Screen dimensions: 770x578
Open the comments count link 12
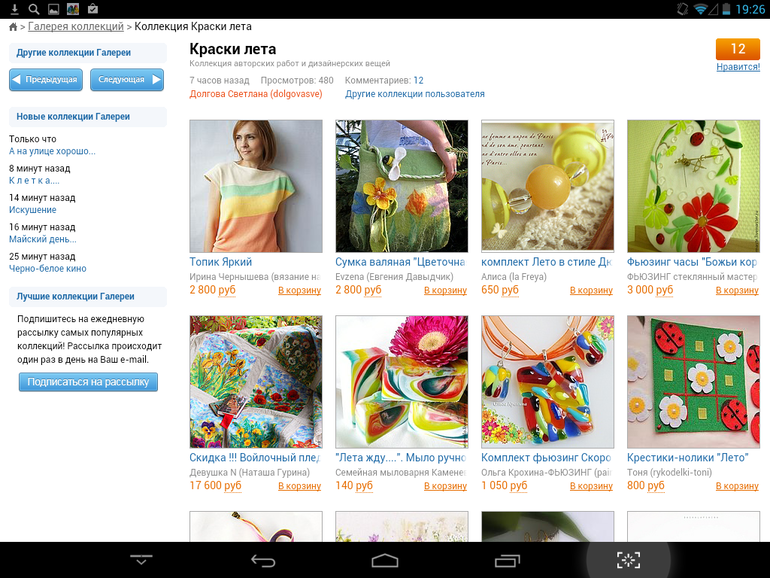tap(418, 80)
